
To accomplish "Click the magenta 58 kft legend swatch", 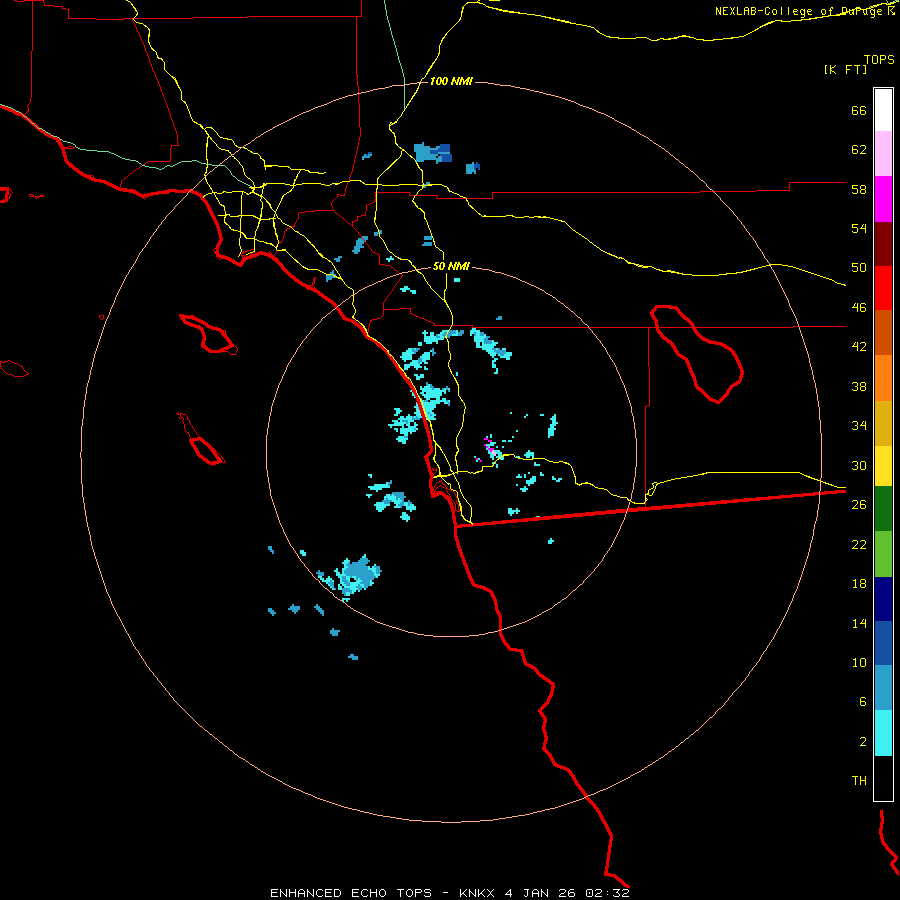I will pos(883,199).
